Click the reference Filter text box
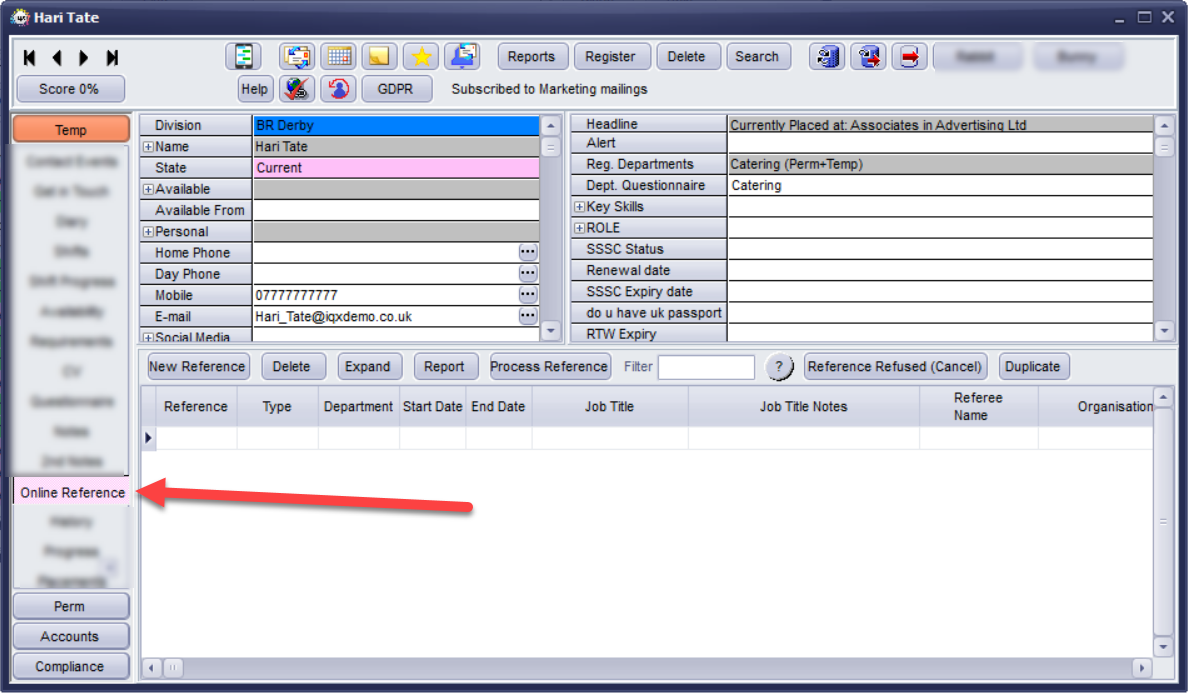 click(x=706, y=367)
